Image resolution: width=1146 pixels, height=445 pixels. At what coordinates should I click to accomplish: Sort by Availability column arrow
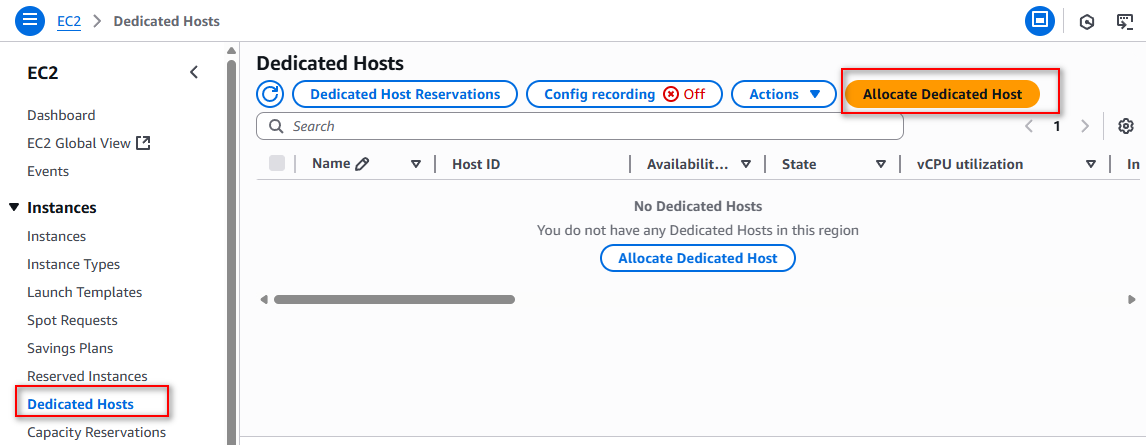point(746,164)
